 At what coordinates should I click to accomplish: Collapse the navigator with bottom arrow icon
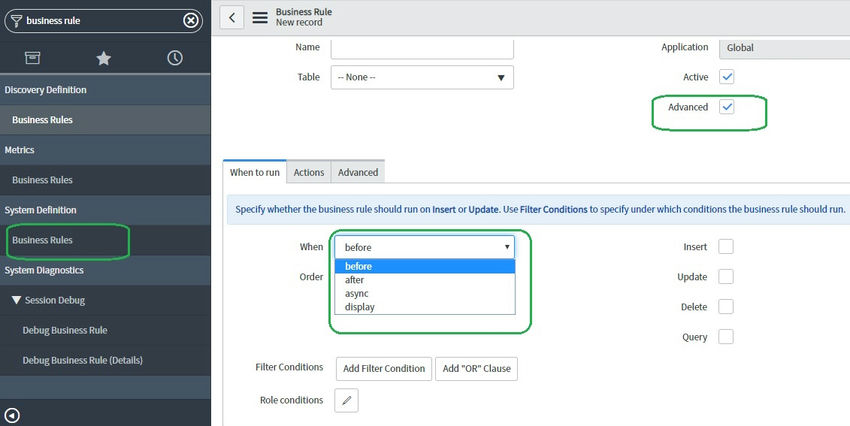point(12,415)
